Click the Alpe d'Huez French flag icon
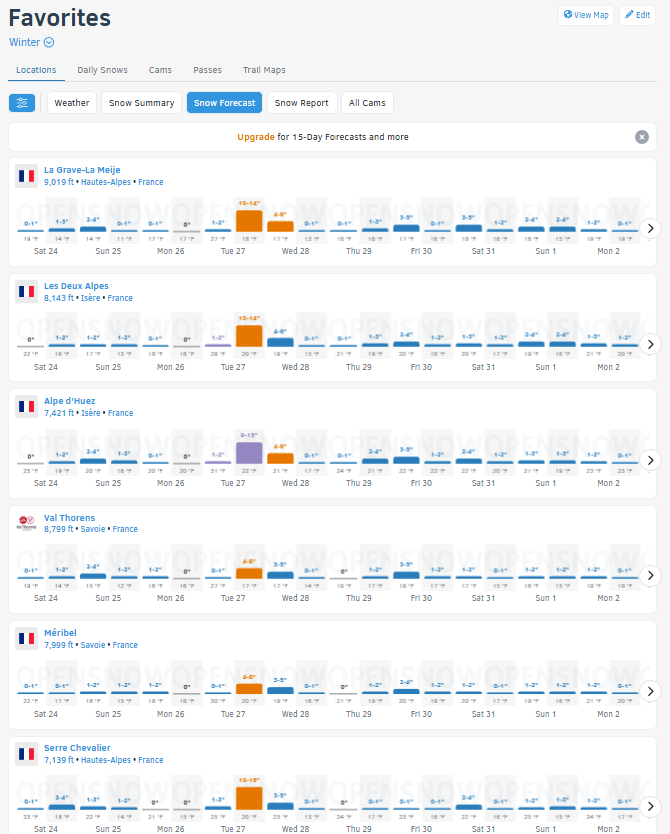 tap(26, 407)
